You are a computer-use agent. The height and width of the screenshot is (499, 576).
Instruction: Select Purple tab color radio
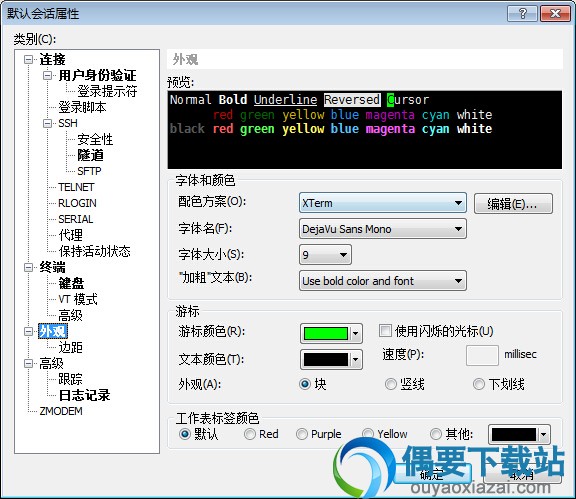(302, 434)
